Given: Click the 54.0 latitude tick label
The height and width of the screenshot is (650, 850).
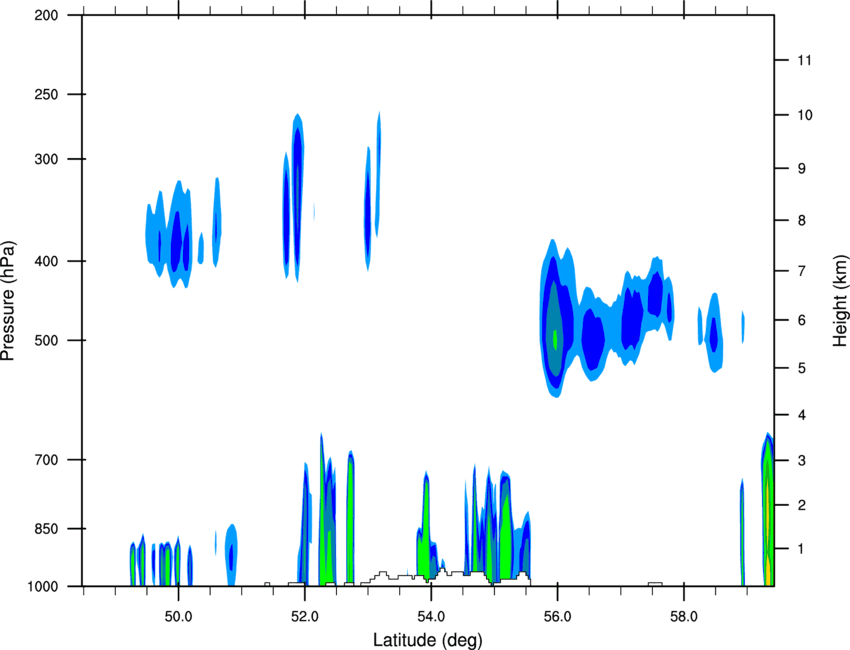Looking at the screenshot, I should (x=432, y=617).
